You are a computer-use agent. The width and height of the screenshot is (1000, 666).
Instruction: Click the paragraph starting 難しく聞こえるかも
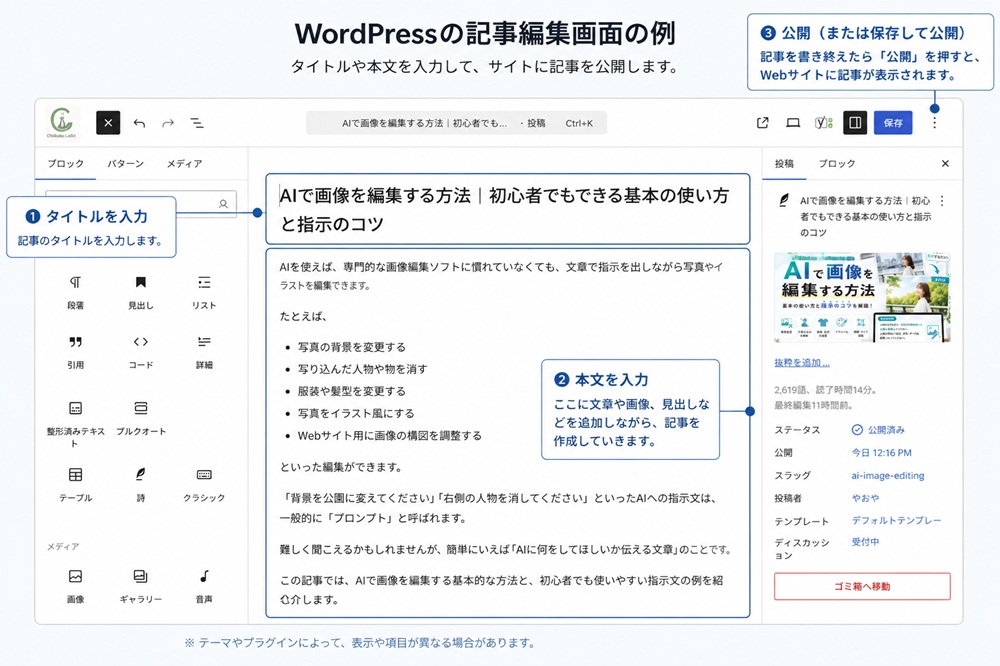506,549
